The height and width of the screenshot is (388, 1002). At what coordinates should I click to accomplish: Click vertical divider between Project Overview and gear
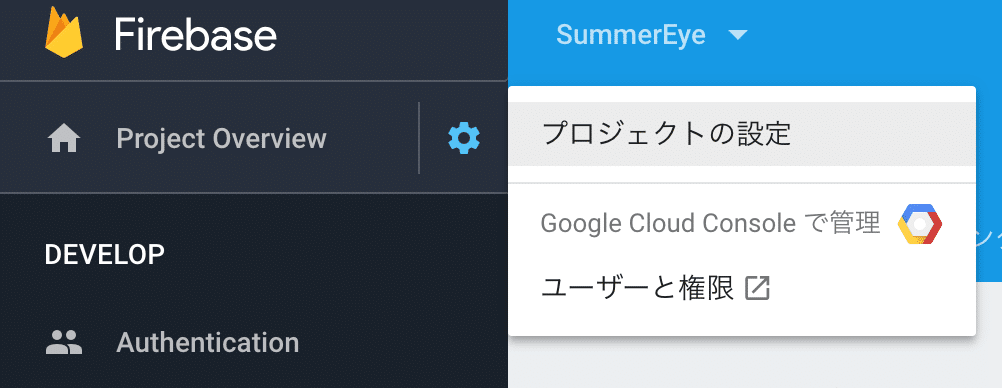(x=419, y=137)
